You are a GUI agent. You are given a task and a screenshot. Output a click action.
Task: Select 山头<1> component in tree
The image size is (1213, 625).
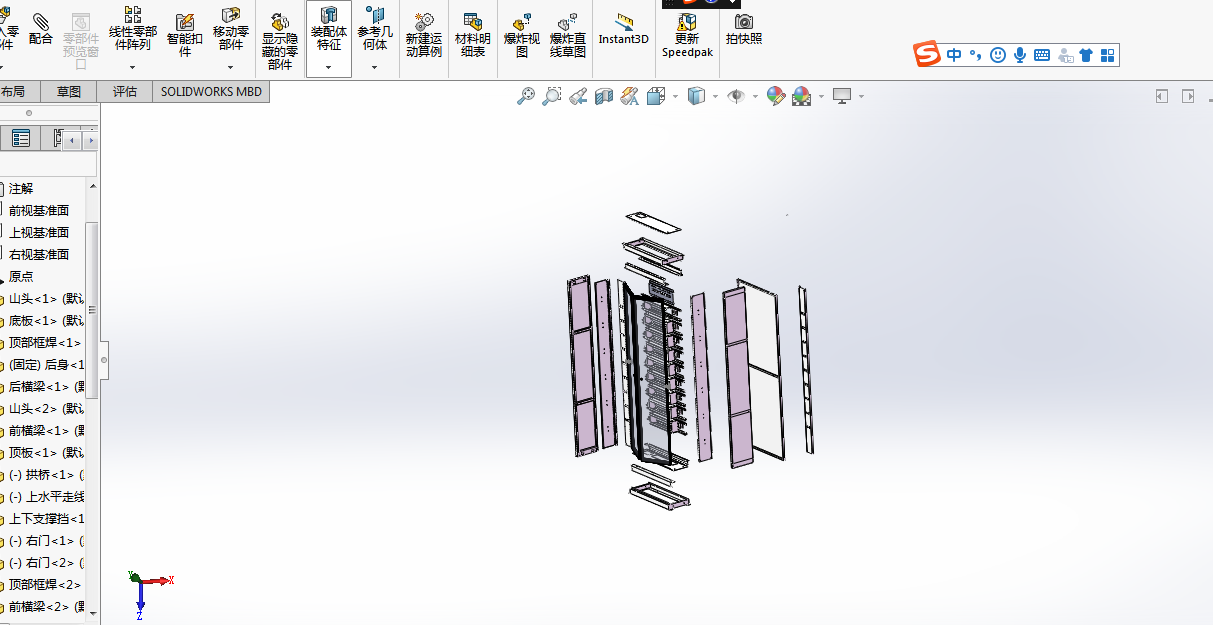[x=46, y=298]
